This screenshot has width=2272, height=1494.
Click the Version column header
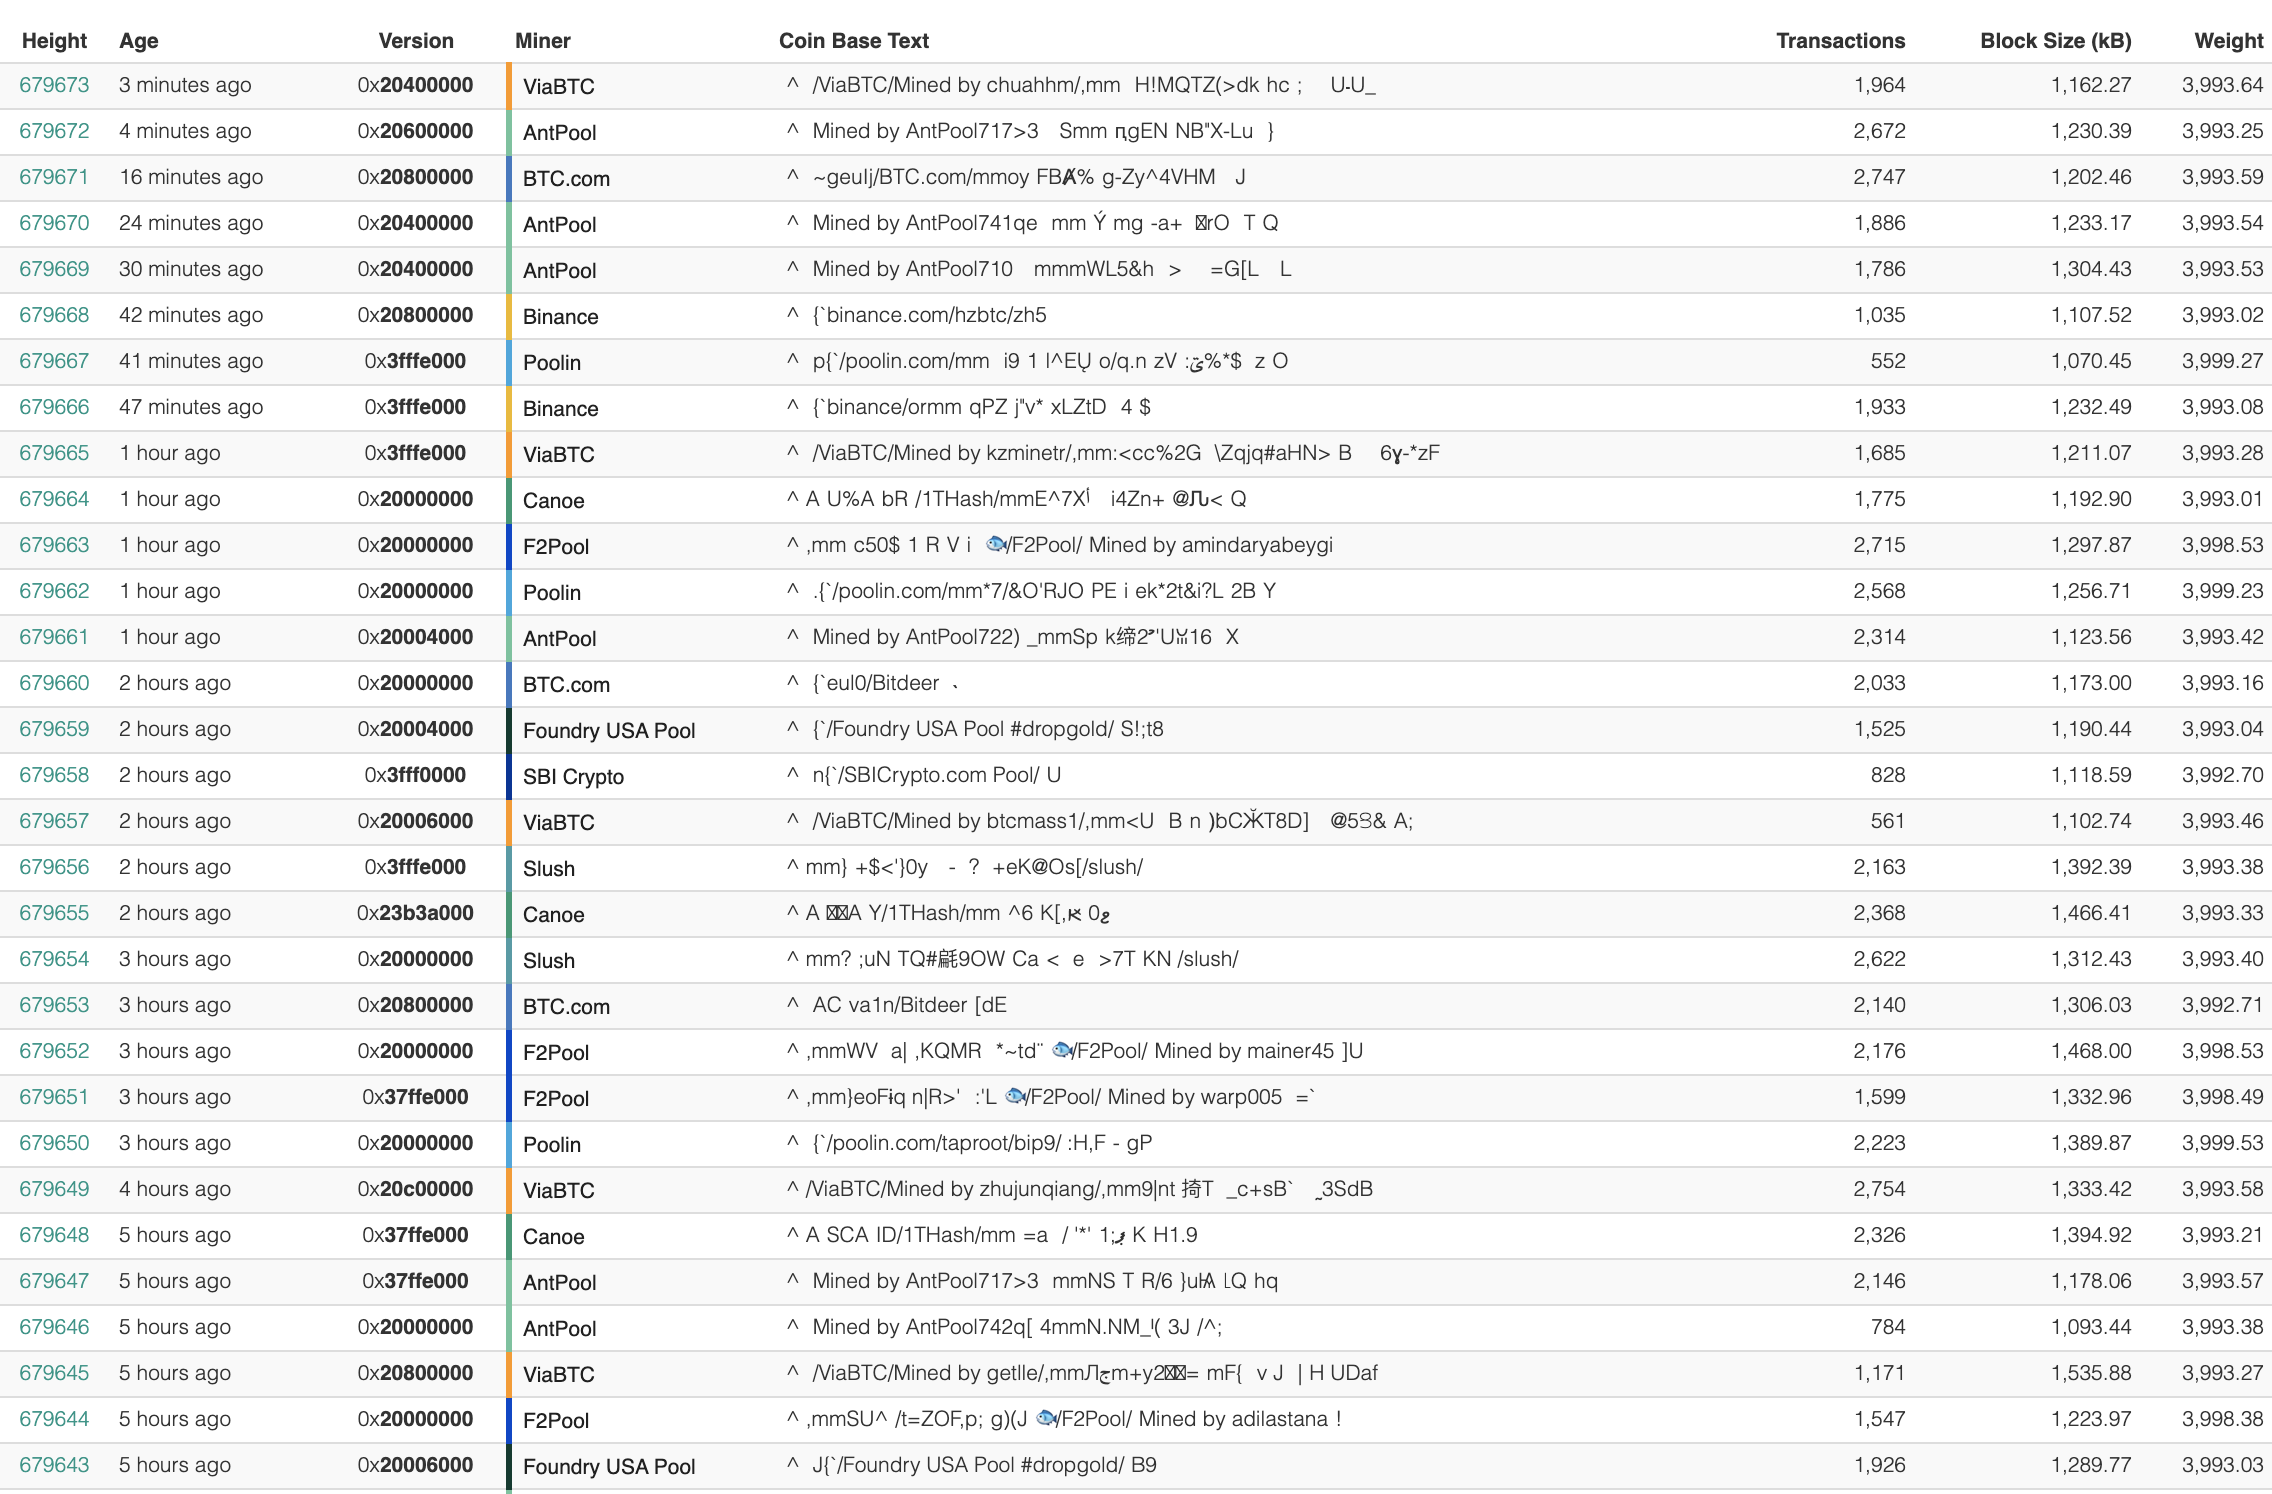[416, 41]
